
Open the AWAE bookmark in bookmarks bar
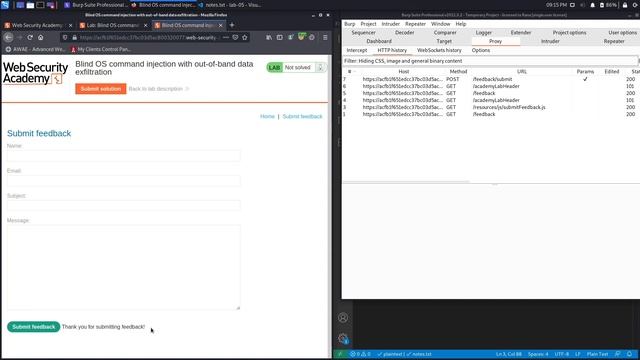36,49
